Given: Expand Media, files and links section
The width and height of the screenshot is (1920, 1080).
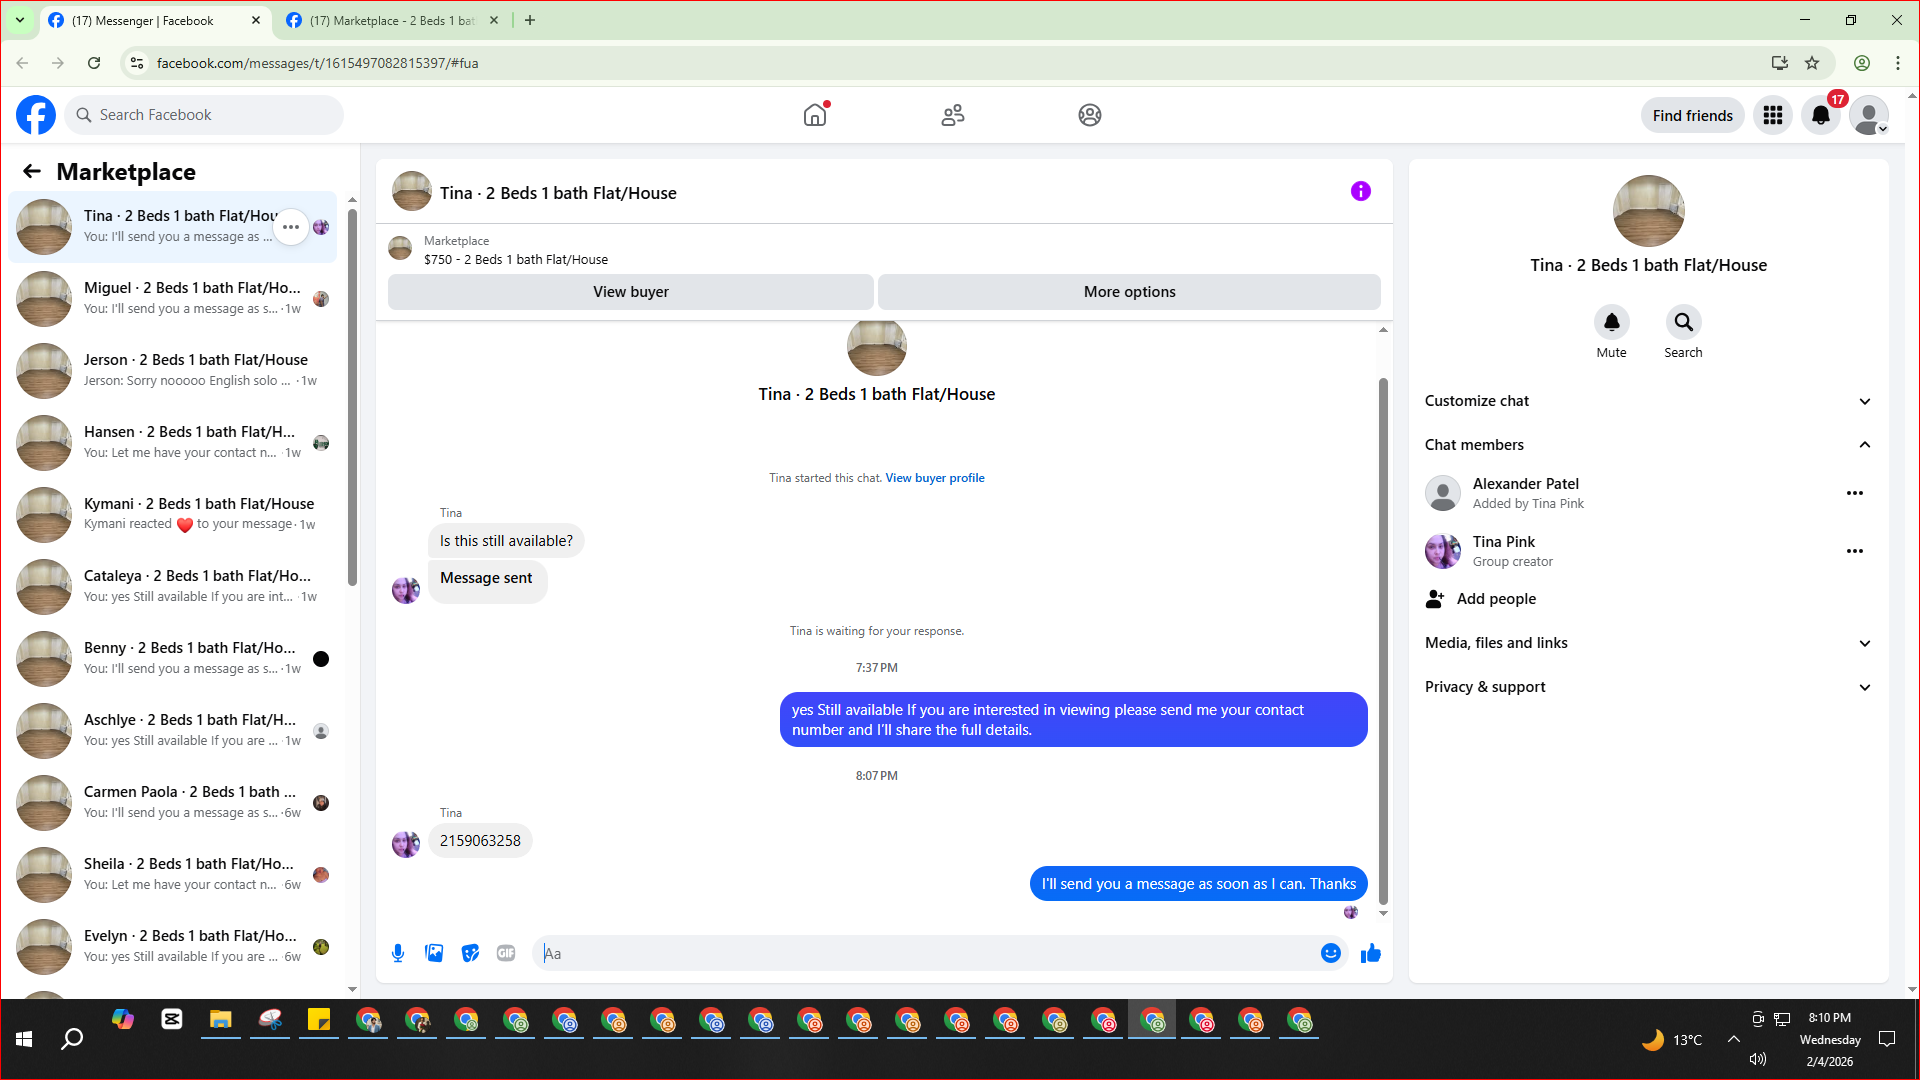Looking at the screenshot, I should coord(1864,643).
